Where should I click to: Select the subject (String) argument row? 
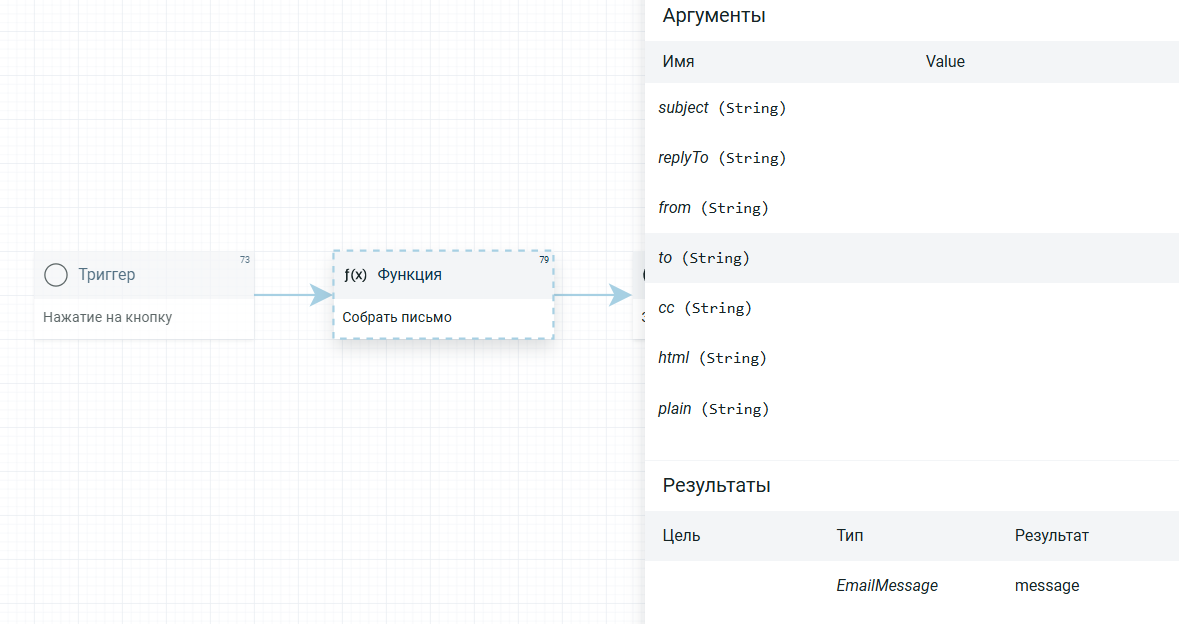pos(912,108)
